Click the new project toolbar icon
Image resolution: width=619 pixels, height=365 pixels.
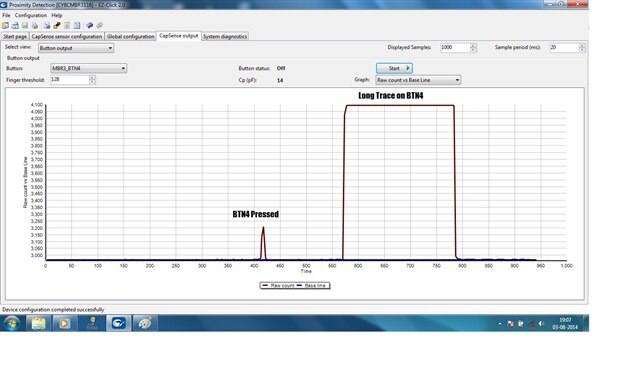[5, 26]
